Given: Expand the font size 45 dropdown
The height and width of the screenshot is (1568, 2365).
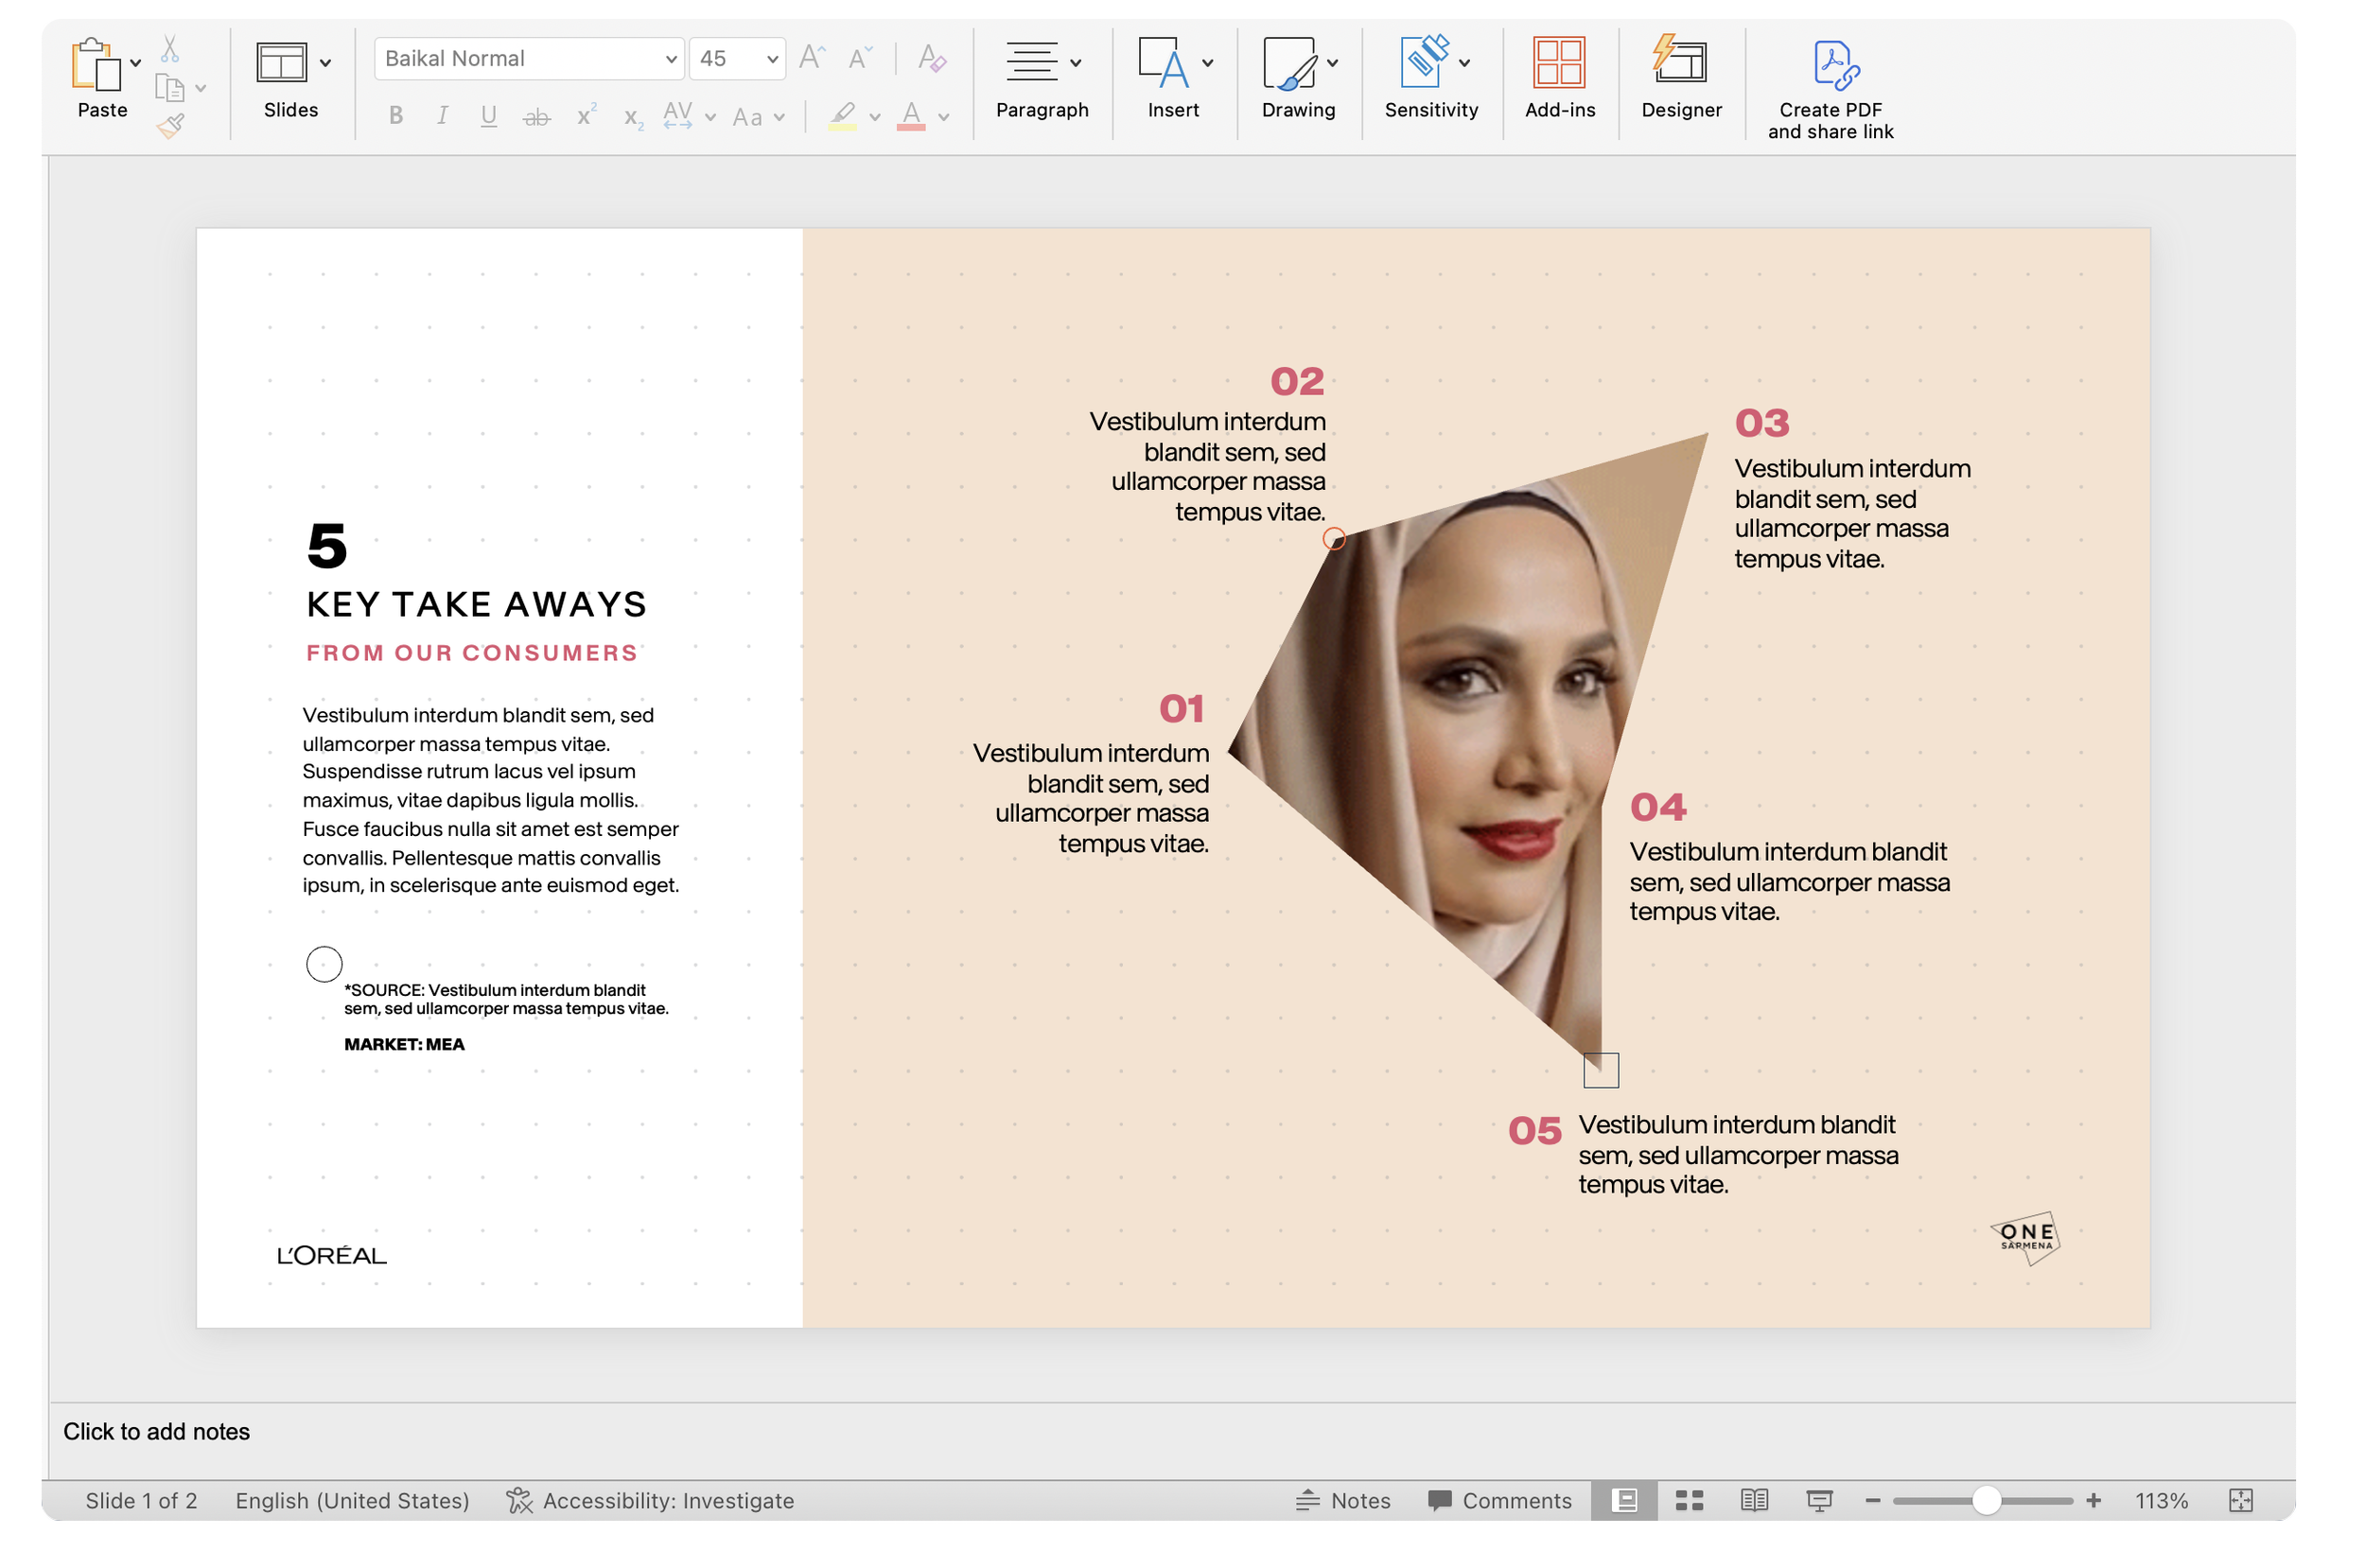Looking at the screenshot, I should (x=772, y=59).
